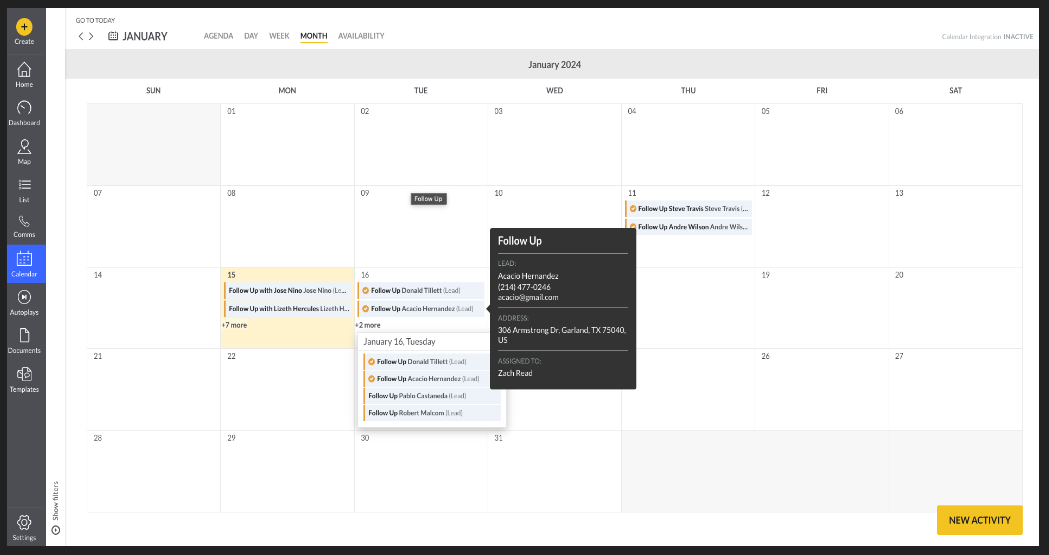This screenshot has width=1049, height=555.
Task: Open Follow Up with Jose Nino event
Action: 287,290
